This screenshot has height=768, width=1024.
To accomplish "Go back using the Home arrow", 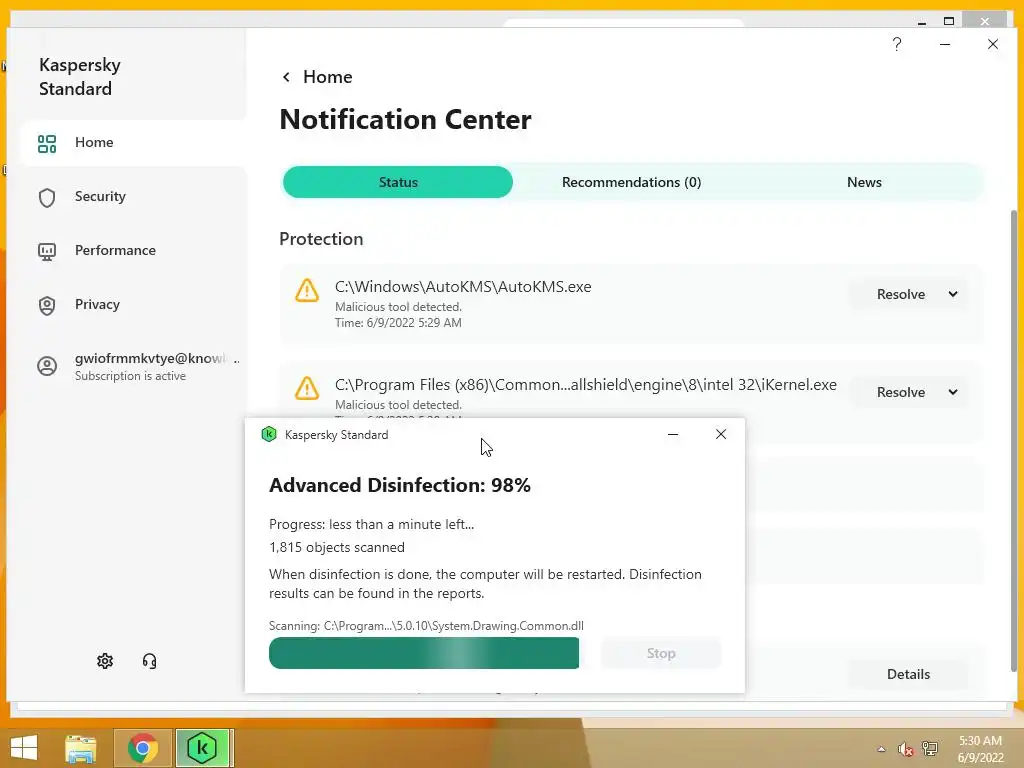I will pos(286,77).
